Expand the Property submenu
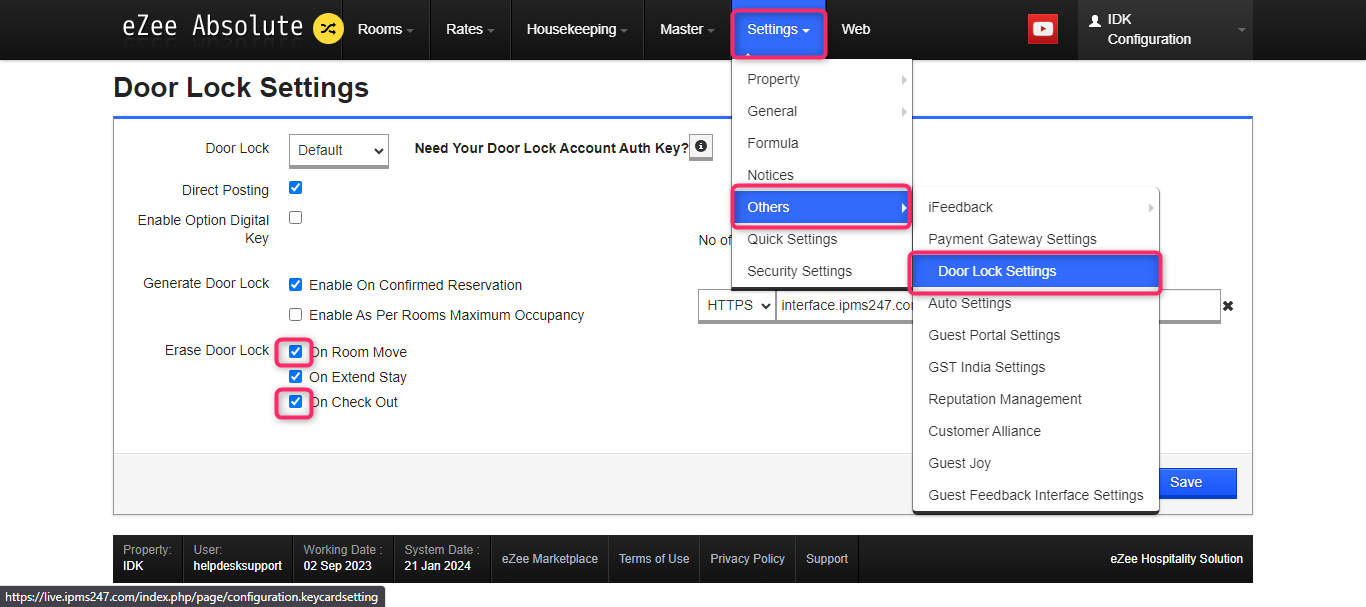1366x607 pixels. (822, 79)
